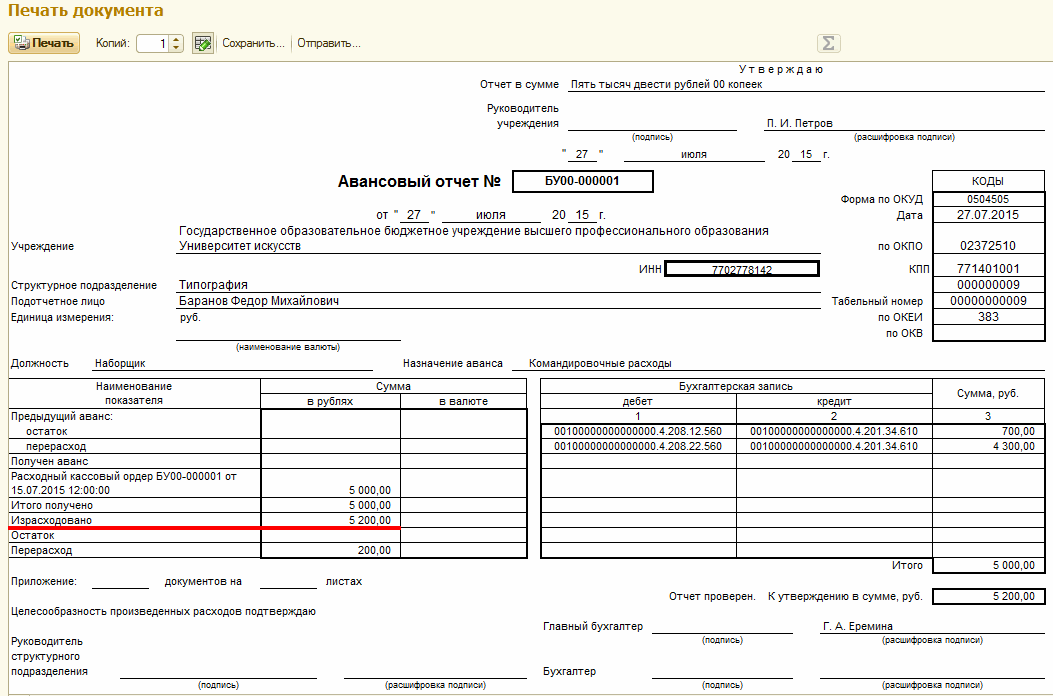The height and width of the screenshot is (696, 1053).
Task: Click the date cell 27.07.2015
Action: (988, 215)
